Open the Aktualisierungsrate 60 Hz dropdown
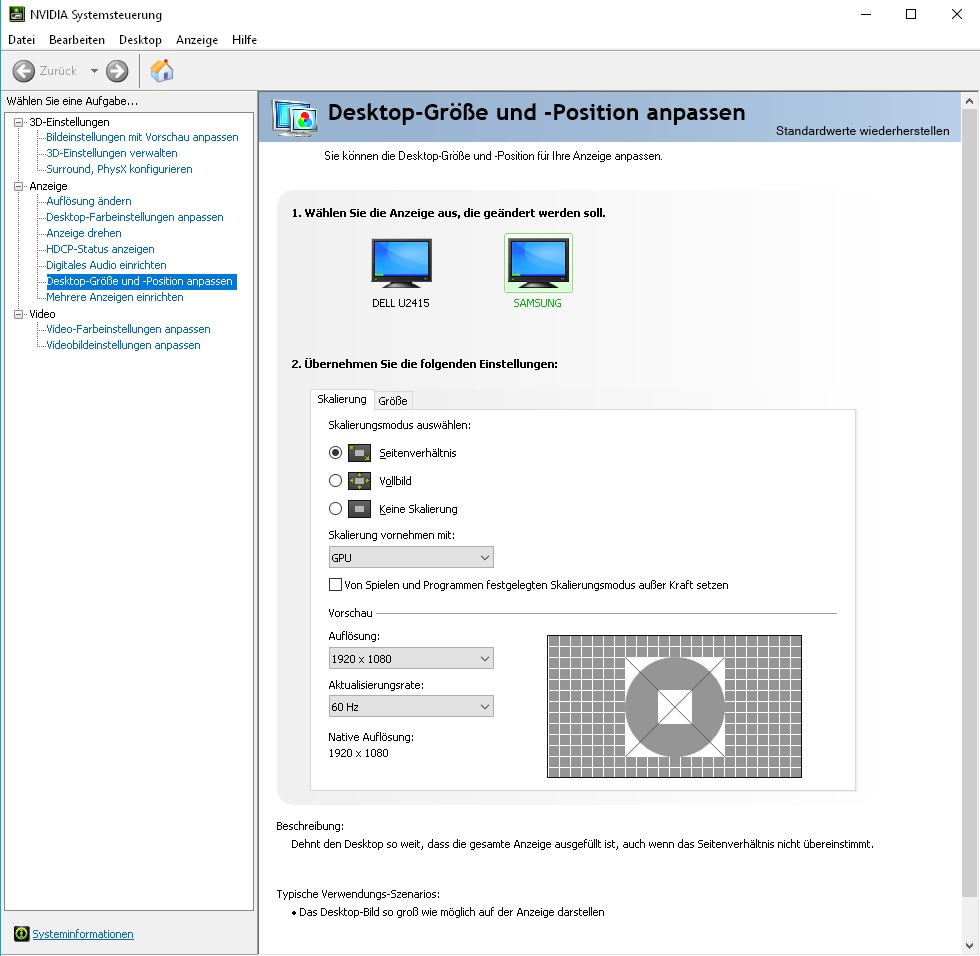 click(x=411, y=707)
